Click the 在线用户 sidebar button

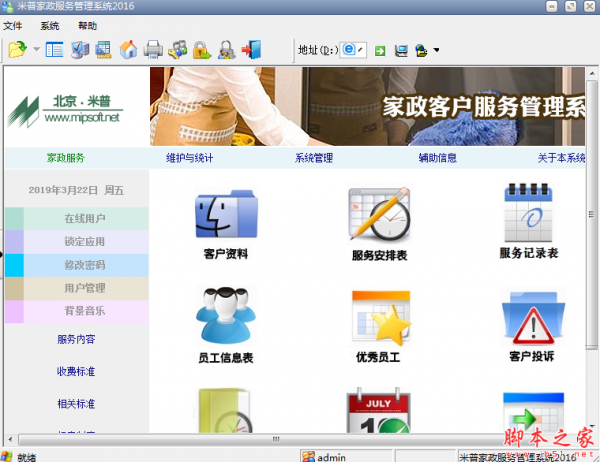[77, 219]
